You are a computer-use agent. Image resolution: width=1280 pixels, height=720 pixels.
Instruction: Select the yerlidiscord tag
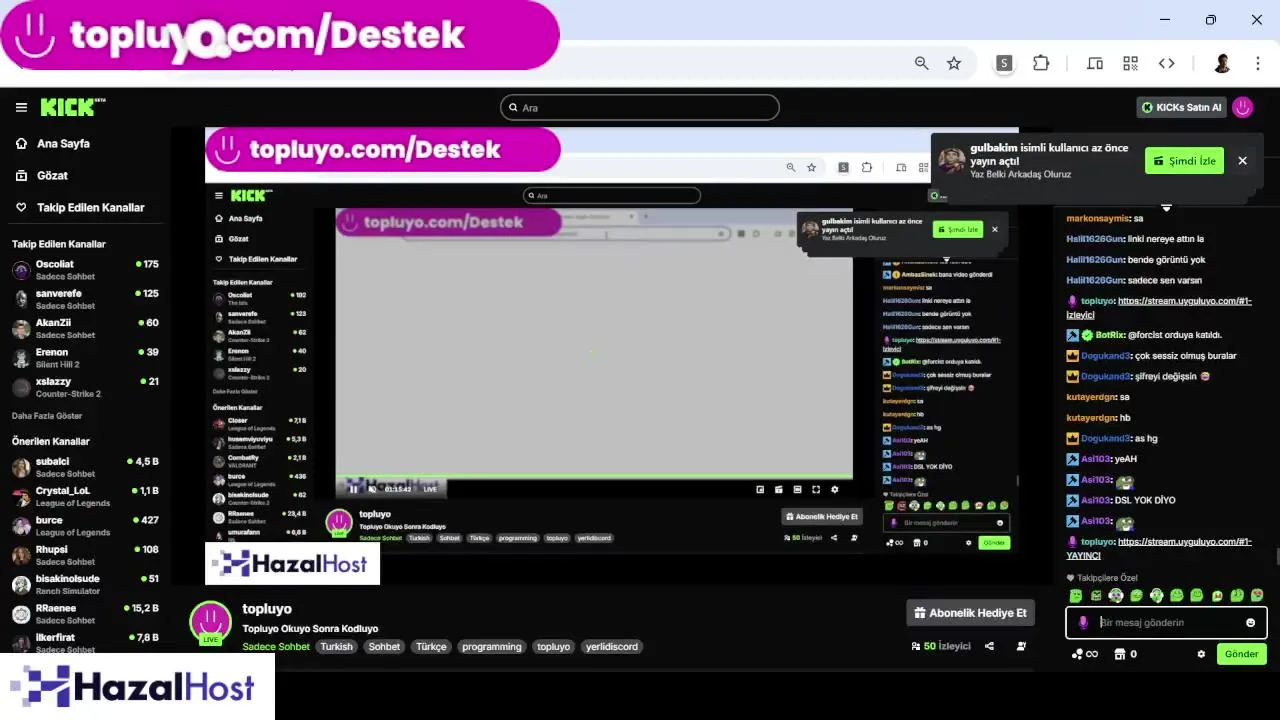pos(611,646)
